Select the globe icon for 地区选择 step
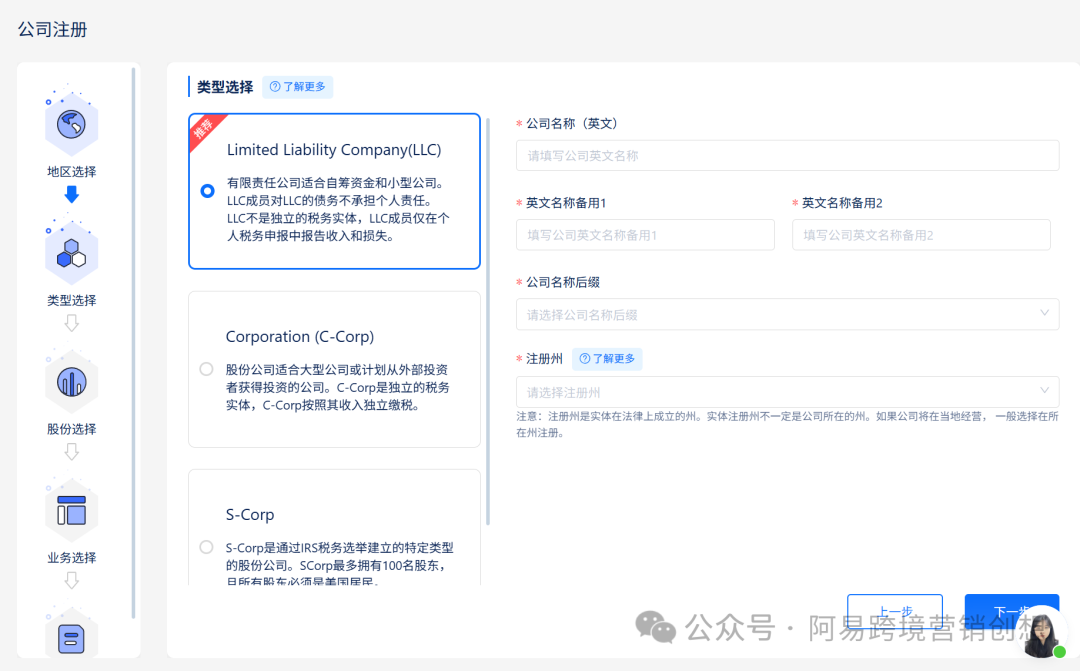The image size is (1080, 671). [70, 122]
